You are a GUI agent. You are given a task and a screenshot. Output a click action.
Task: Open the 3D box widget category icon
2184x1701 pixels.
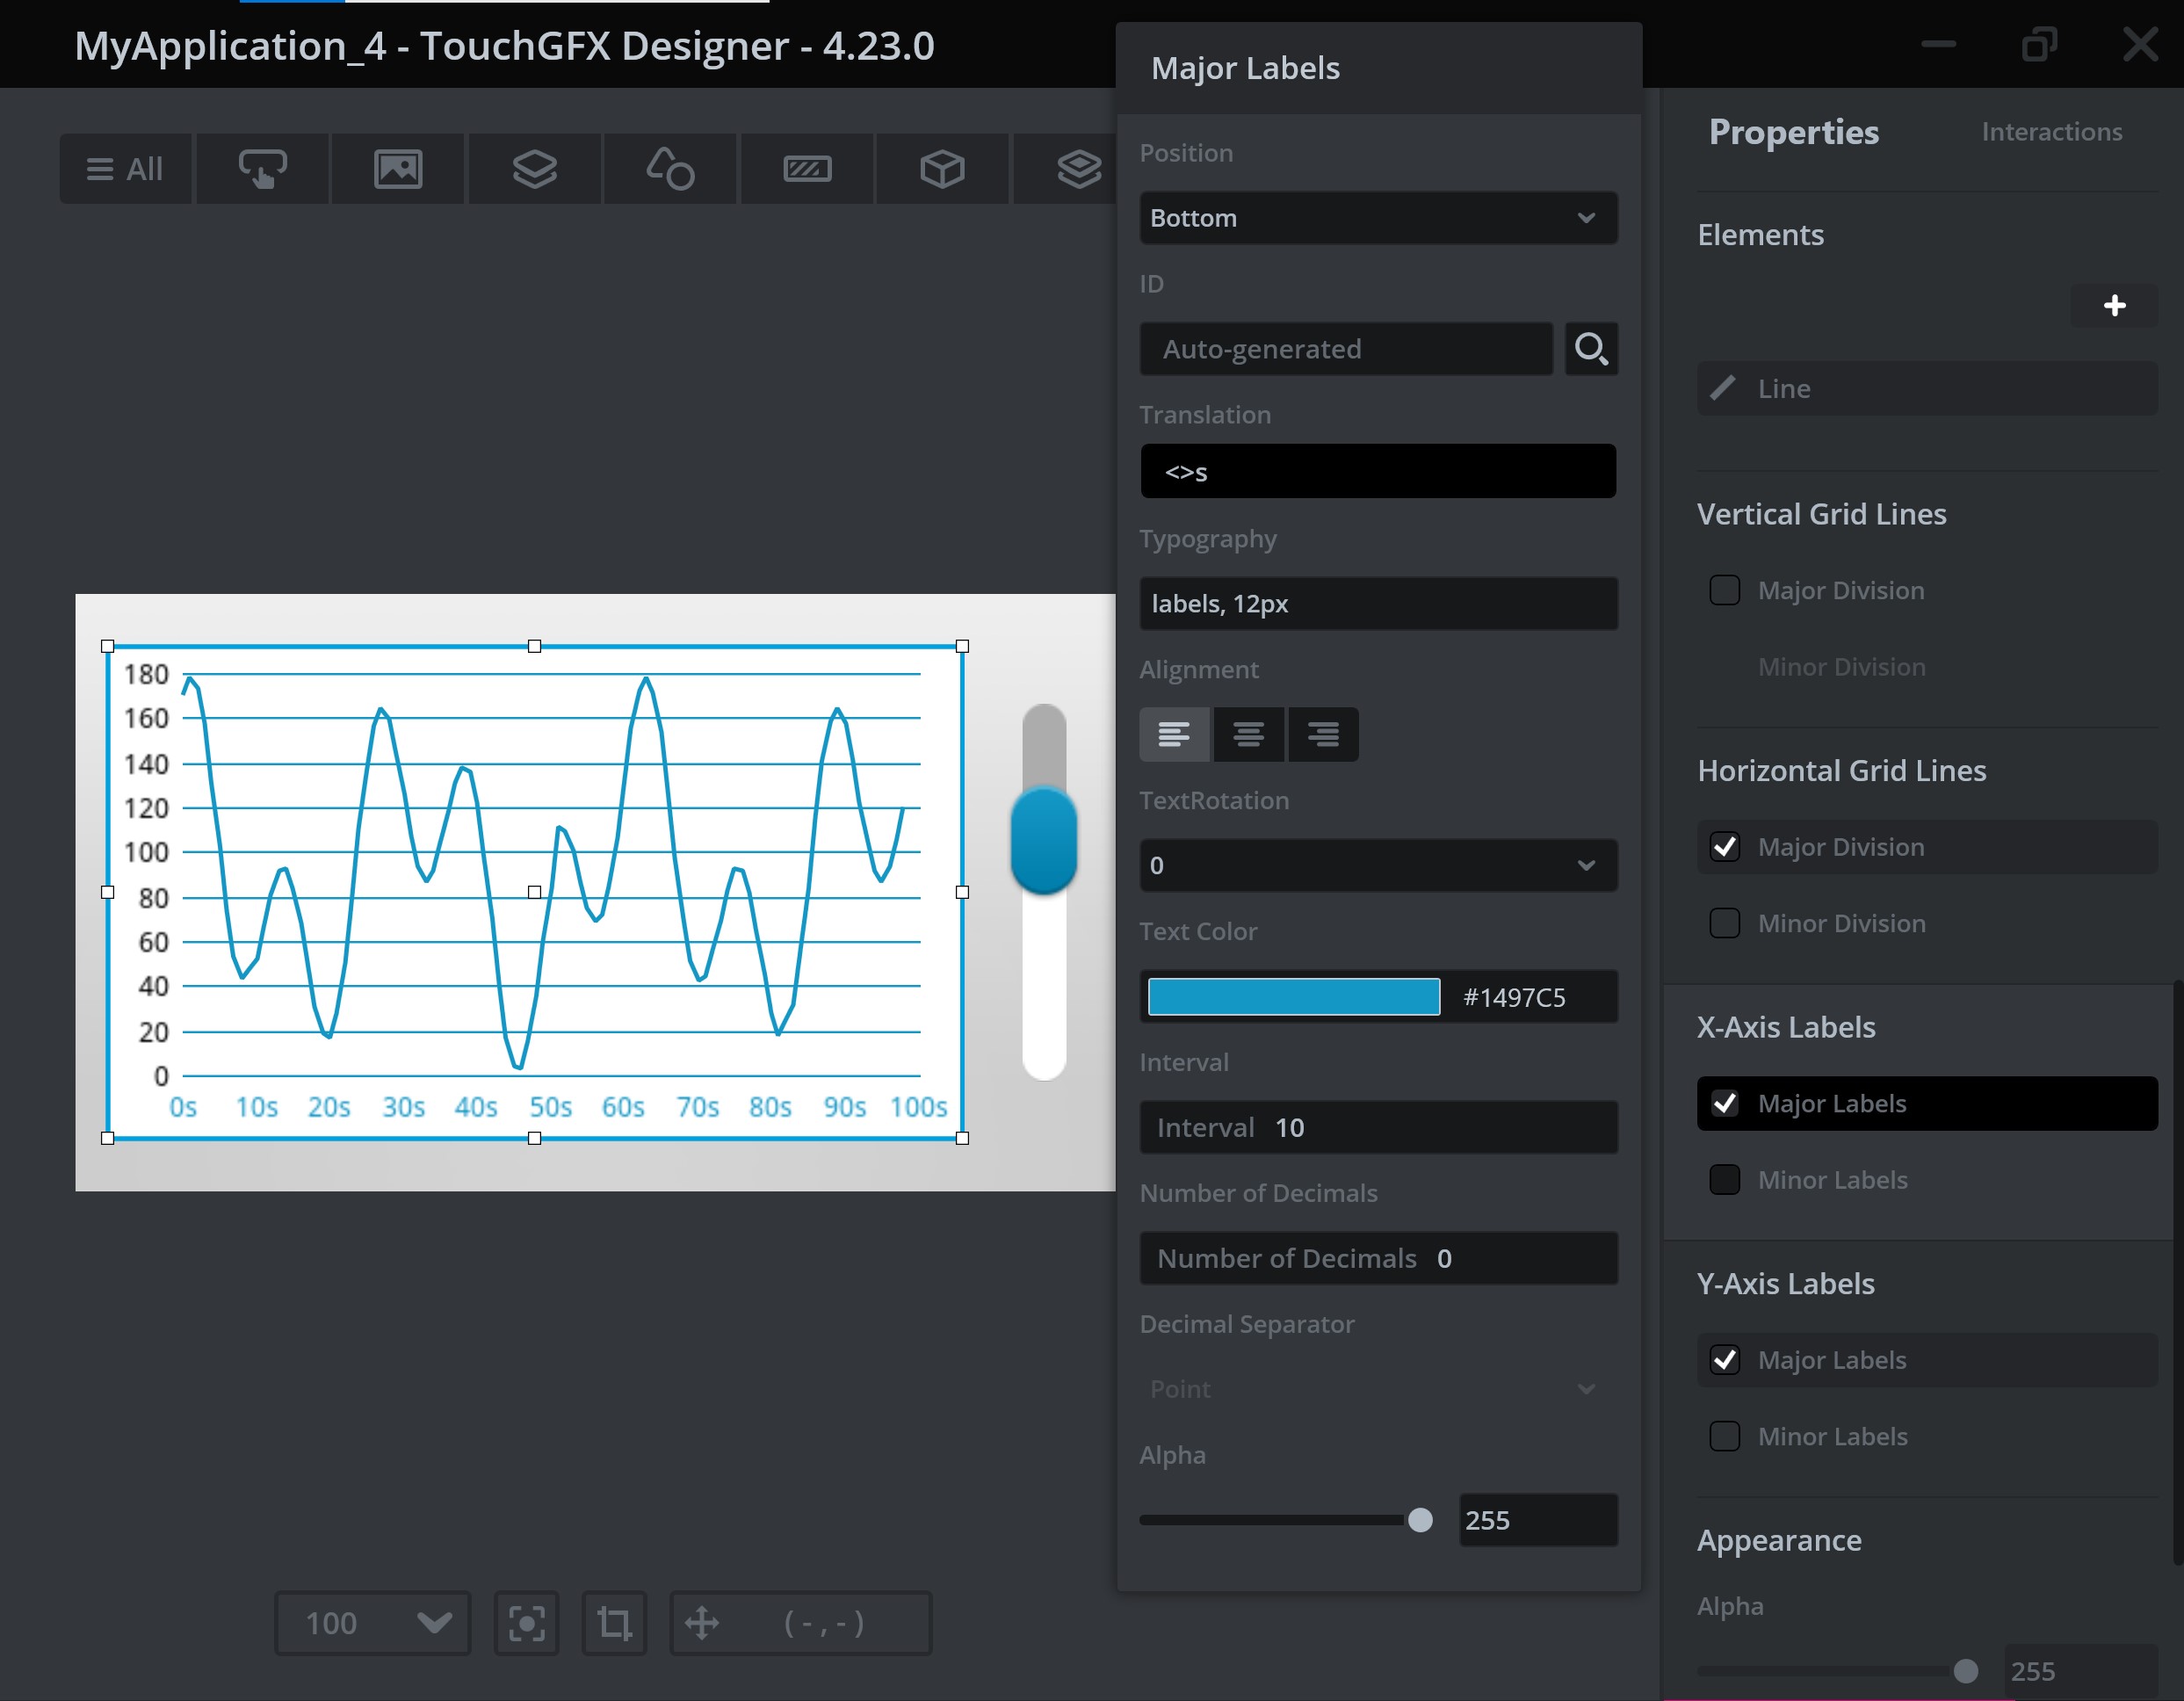click(942, 169)
